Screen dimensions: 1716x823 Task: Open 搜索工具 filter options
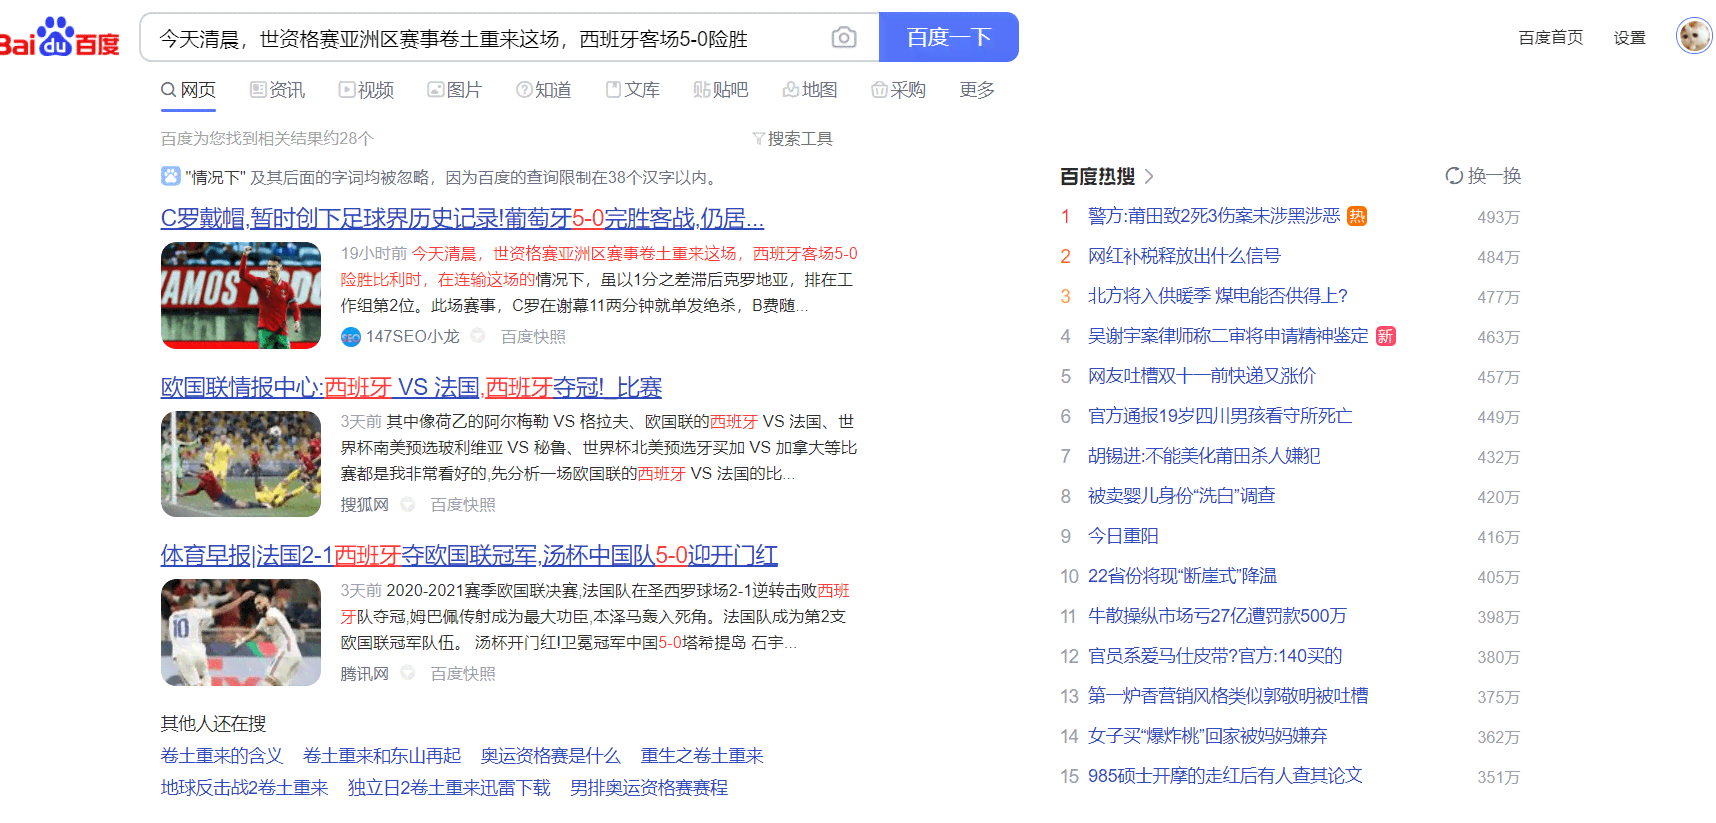792,139
